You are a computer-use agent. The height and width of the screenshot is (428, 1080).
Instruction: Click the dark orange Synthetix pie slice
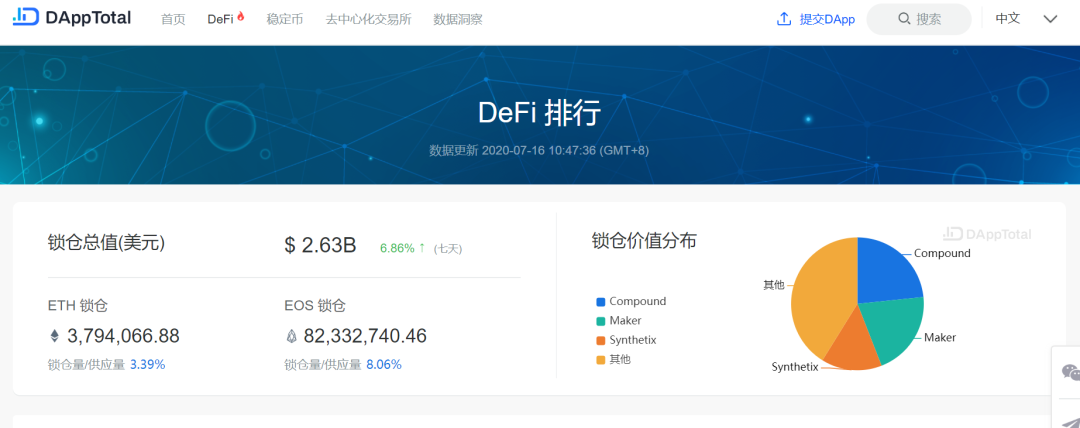point(851,342)
